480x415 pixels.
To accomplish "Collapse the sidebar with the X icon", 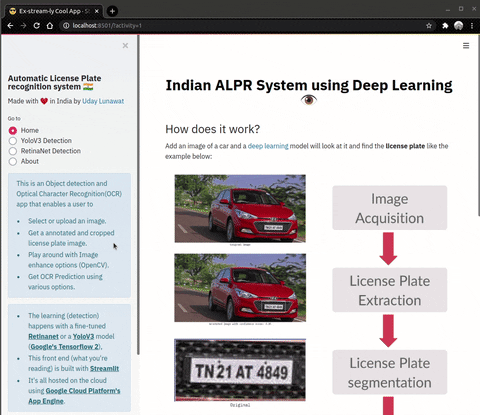I will tap(125, 45).
